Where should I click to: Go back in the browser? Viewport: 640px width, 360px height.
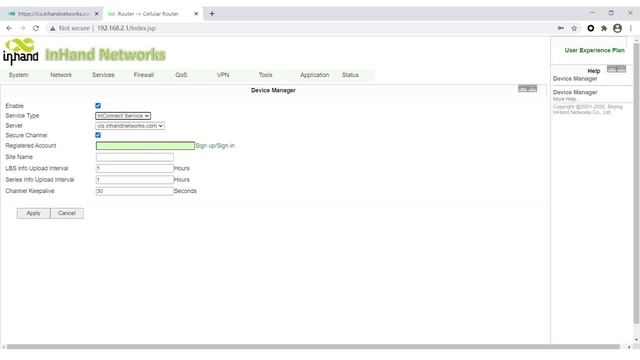coord(9,28)
